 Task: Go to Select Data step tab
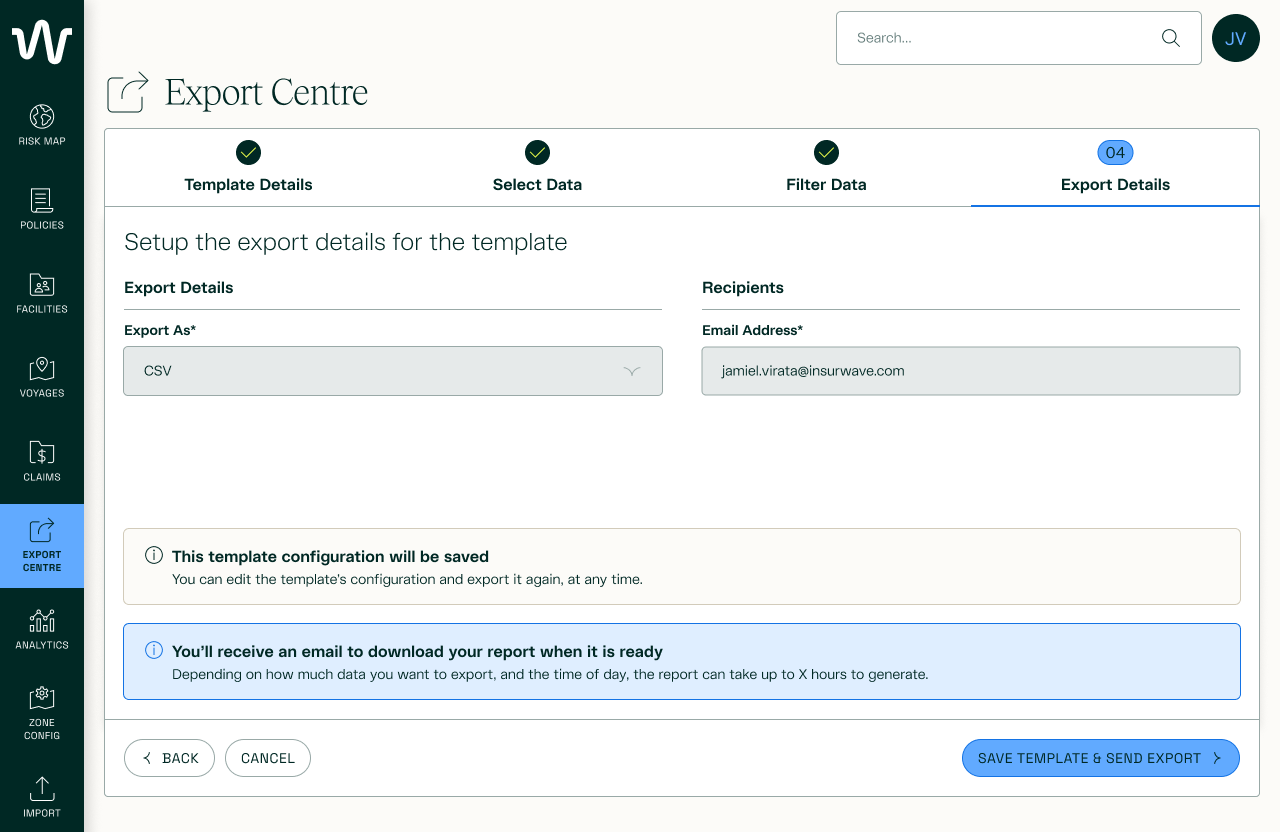(537, 168)
